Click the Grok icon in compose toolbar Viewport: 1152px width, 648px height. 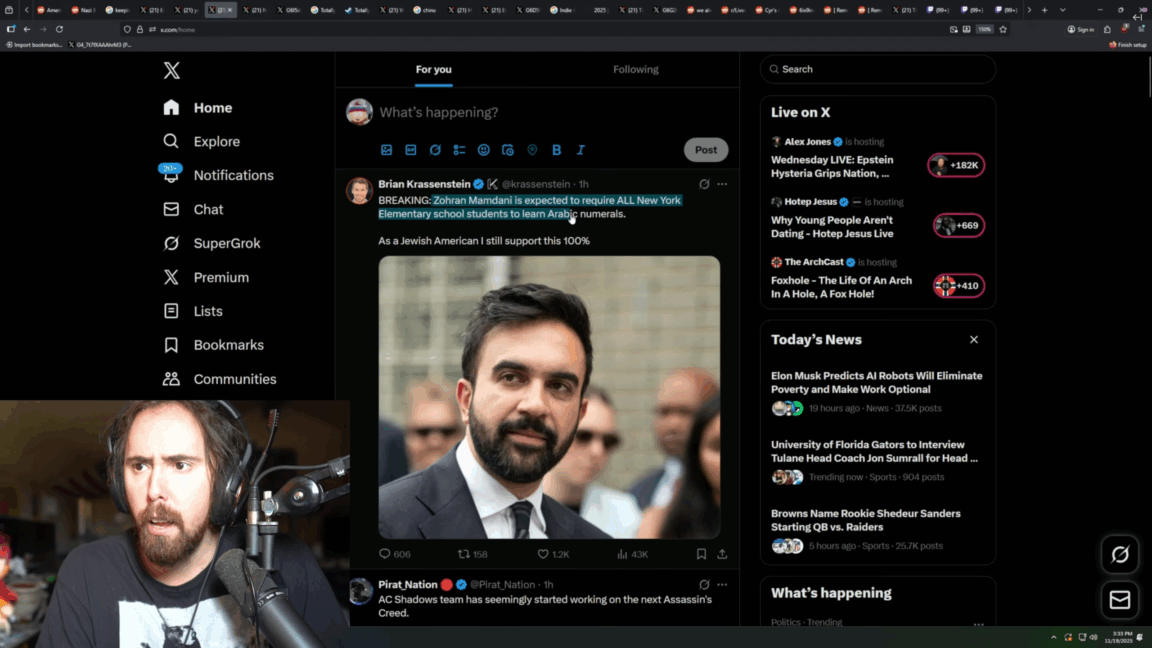pos(435,150)
